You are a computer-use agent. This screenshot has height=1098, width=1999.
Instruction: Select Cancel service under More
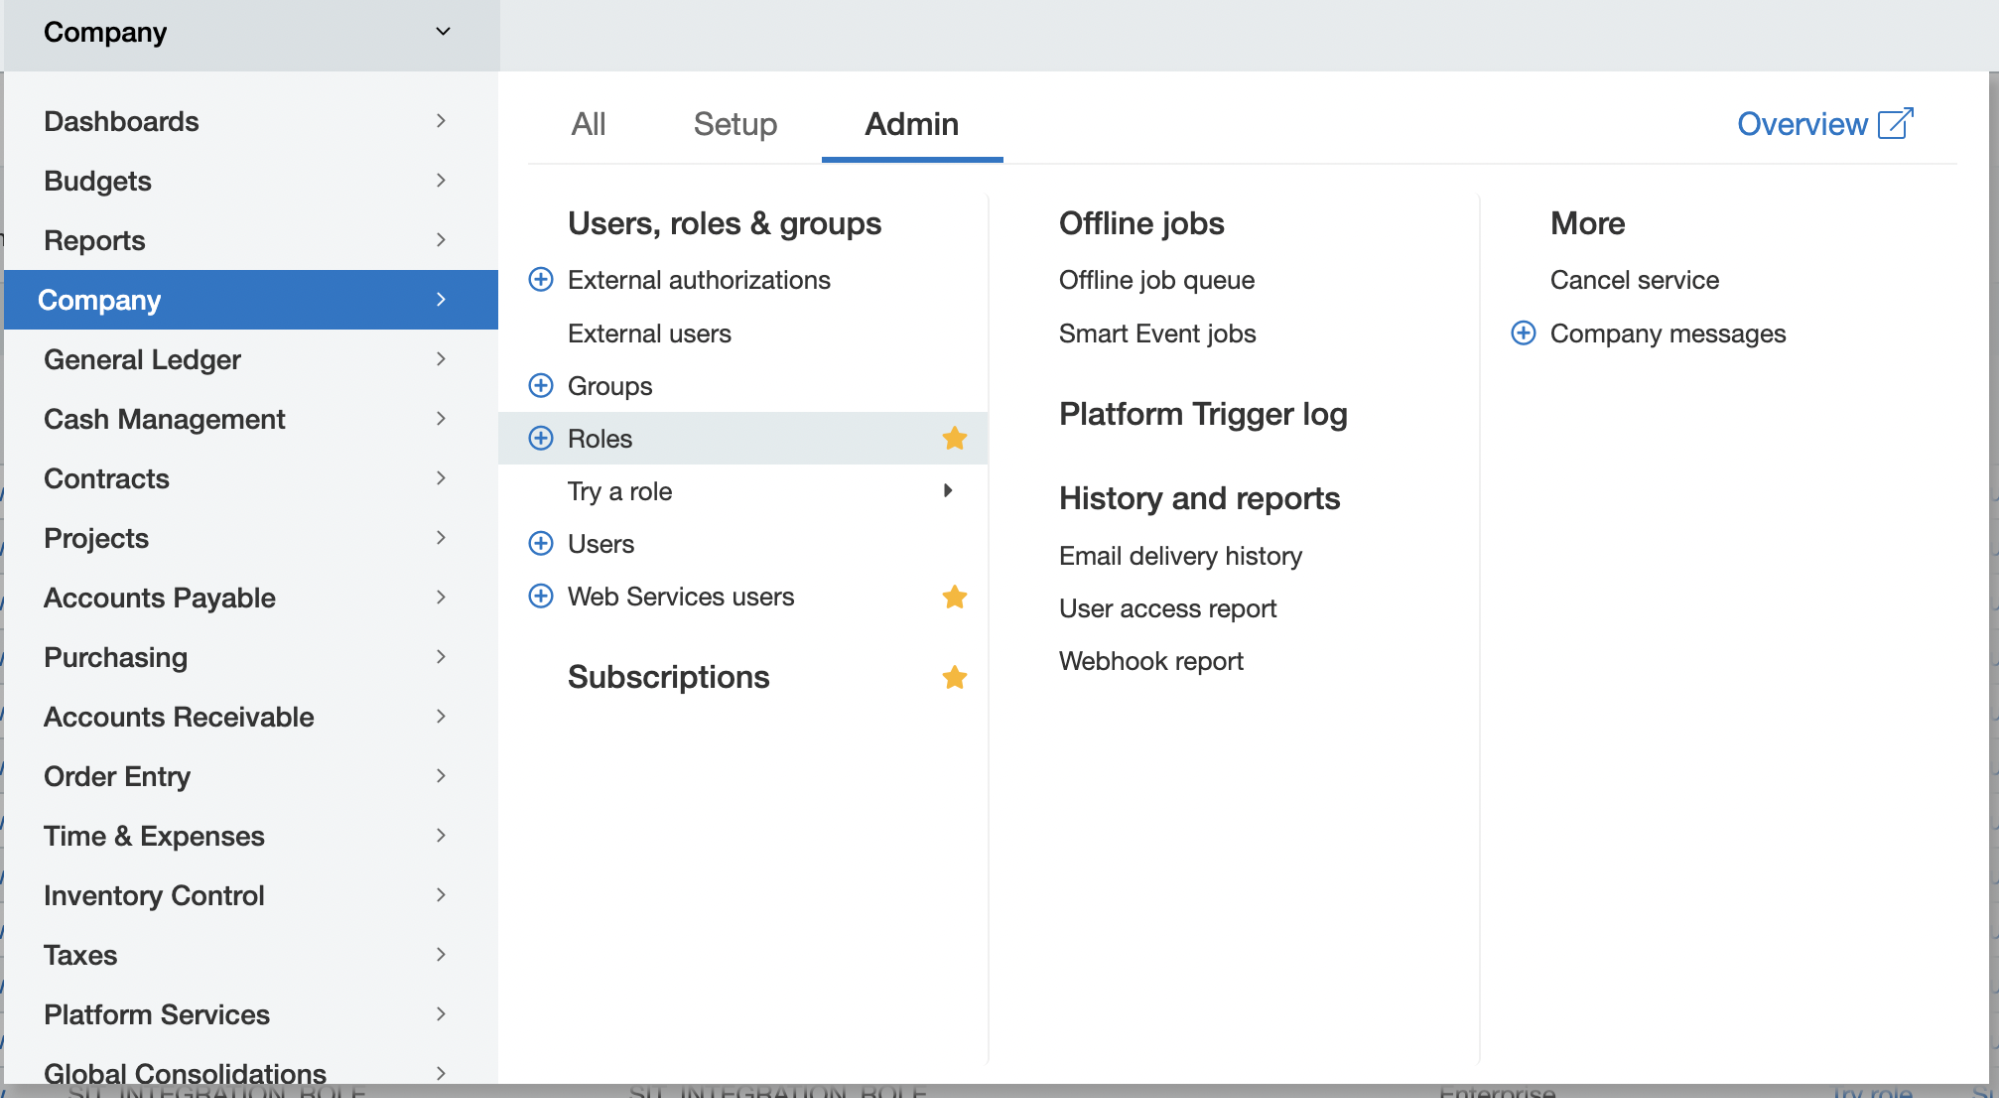pos(1634,280)
